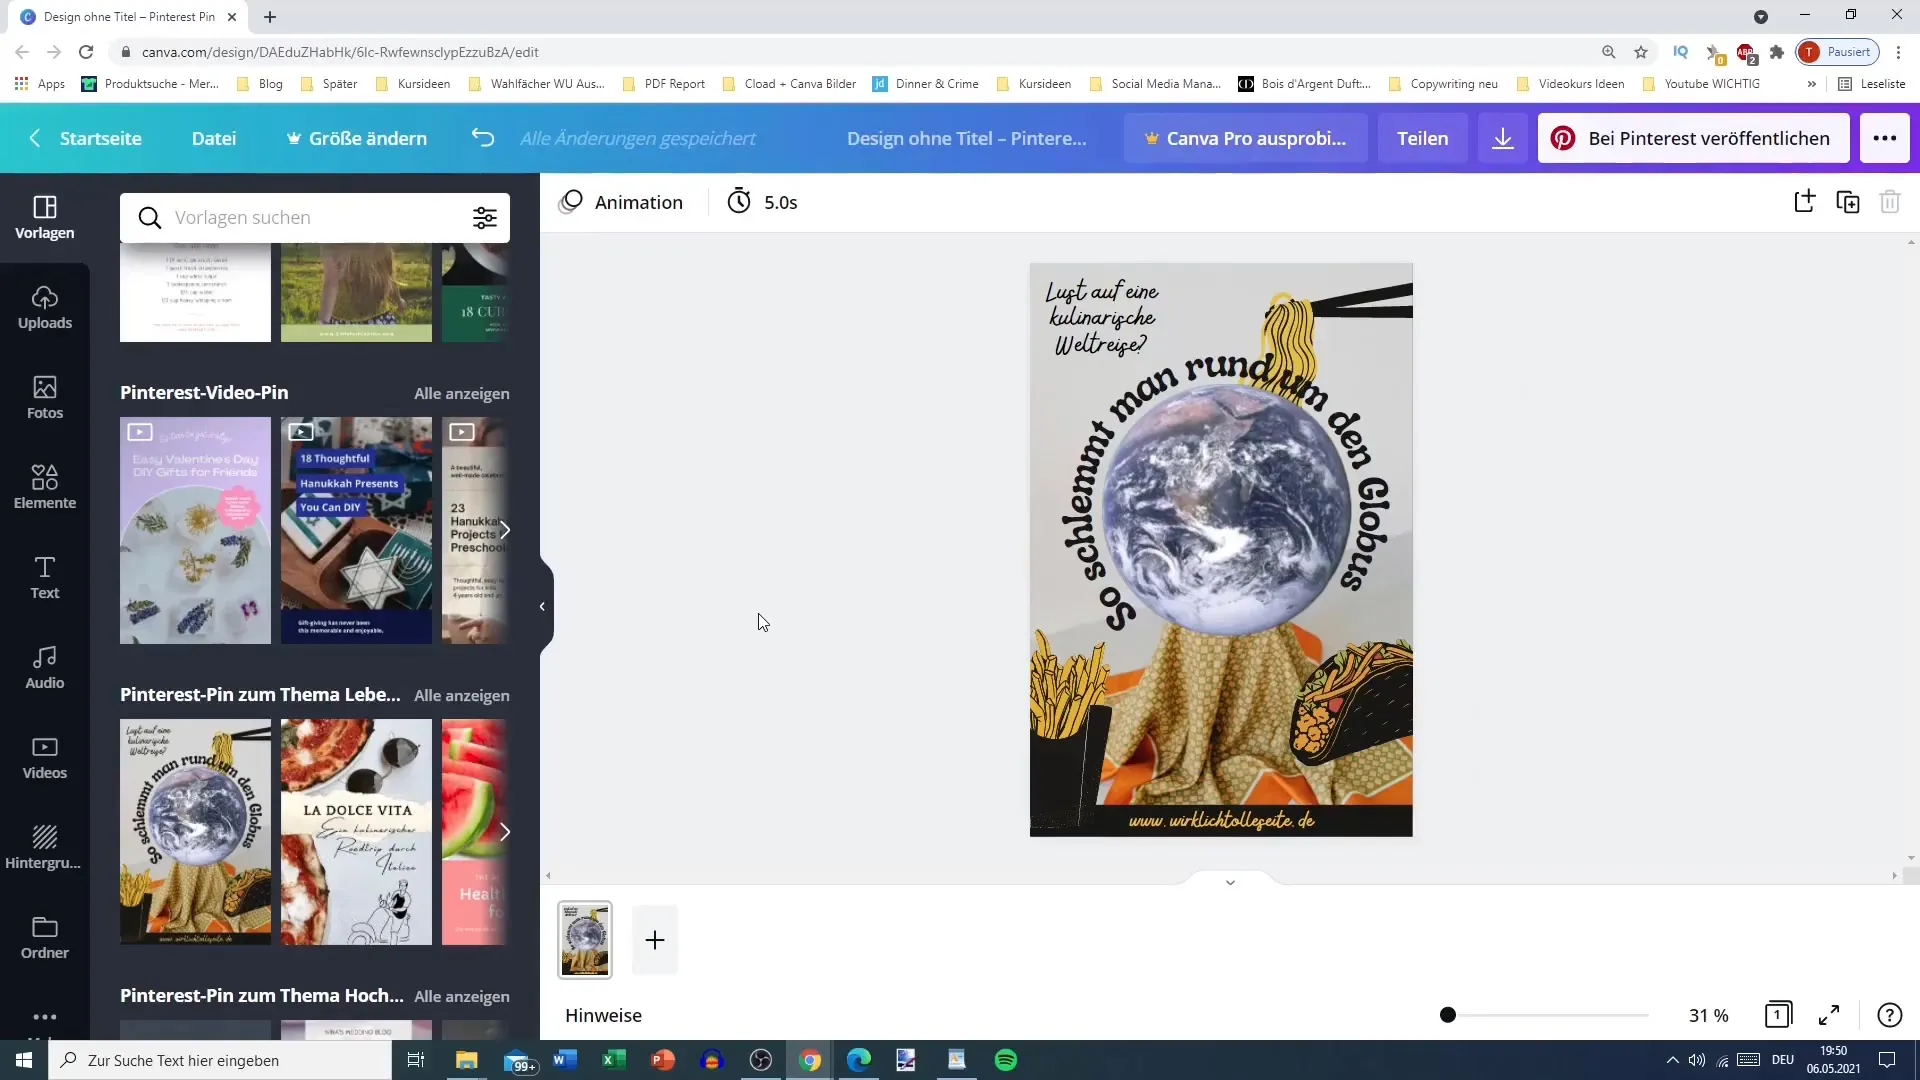Image resolution: width=1920 pixels, height=1080 pixels.
Task: Click the 5.0s duration timer toggle
Action: (x=764, y=202)
